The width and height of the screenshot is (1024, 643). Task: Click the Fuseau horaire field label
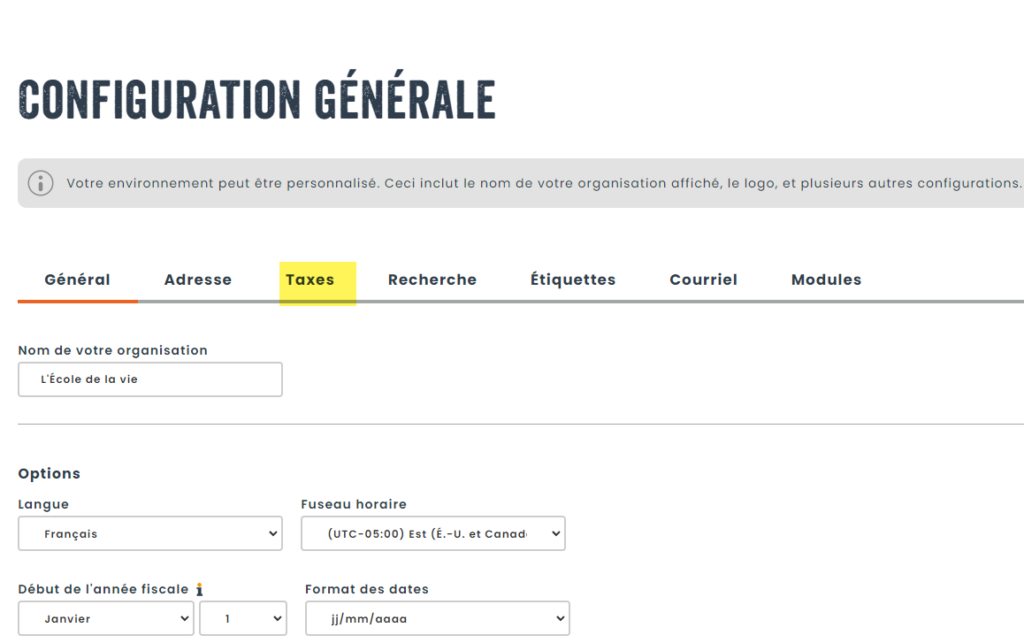[354, 504]
